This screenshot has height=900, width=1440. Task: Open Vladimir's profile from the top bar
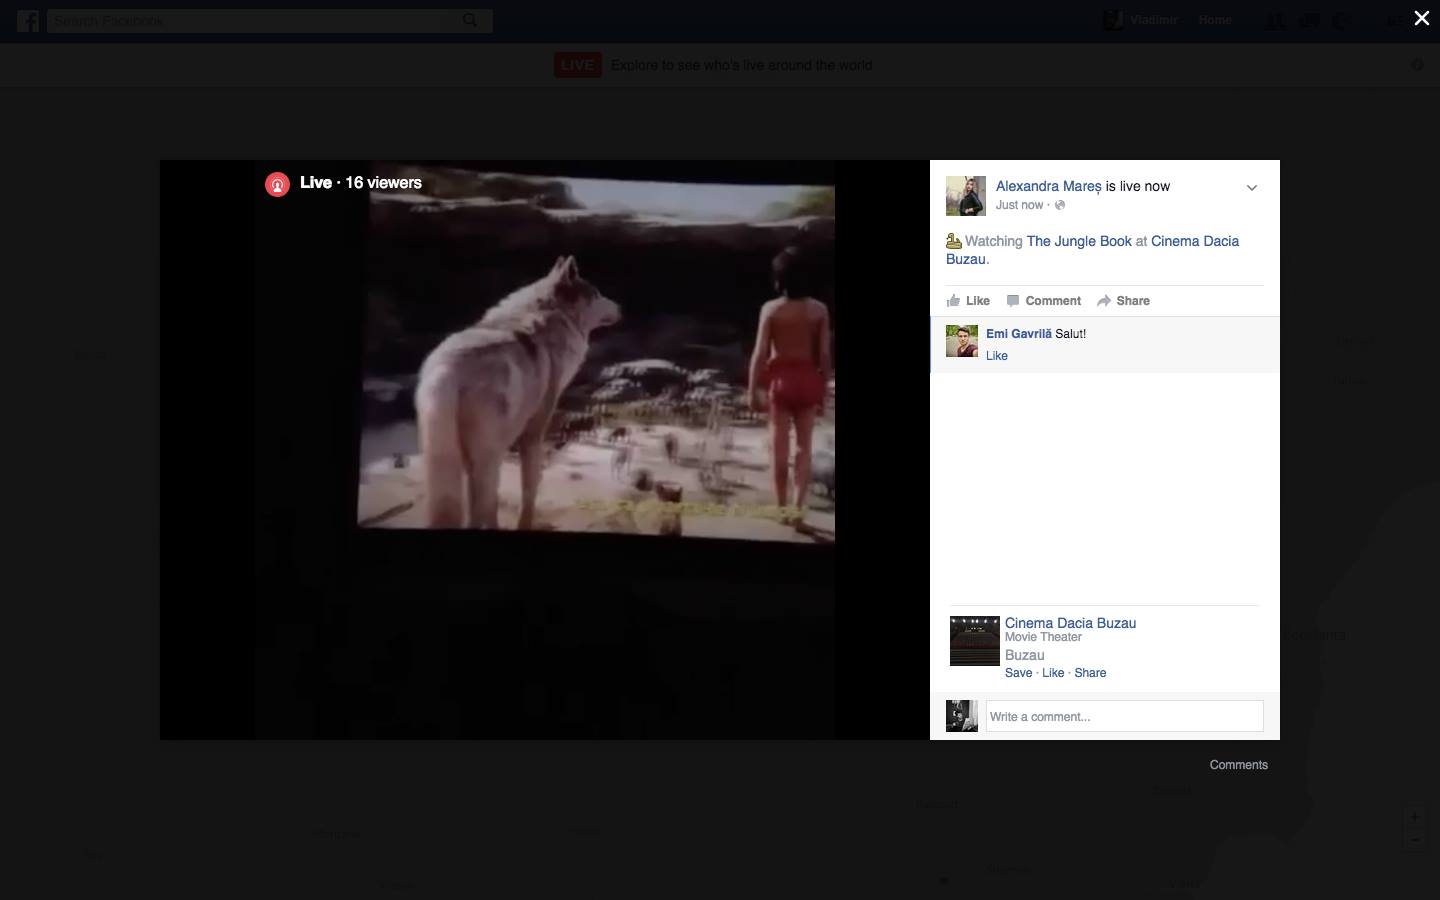[x=1141, y=20]
